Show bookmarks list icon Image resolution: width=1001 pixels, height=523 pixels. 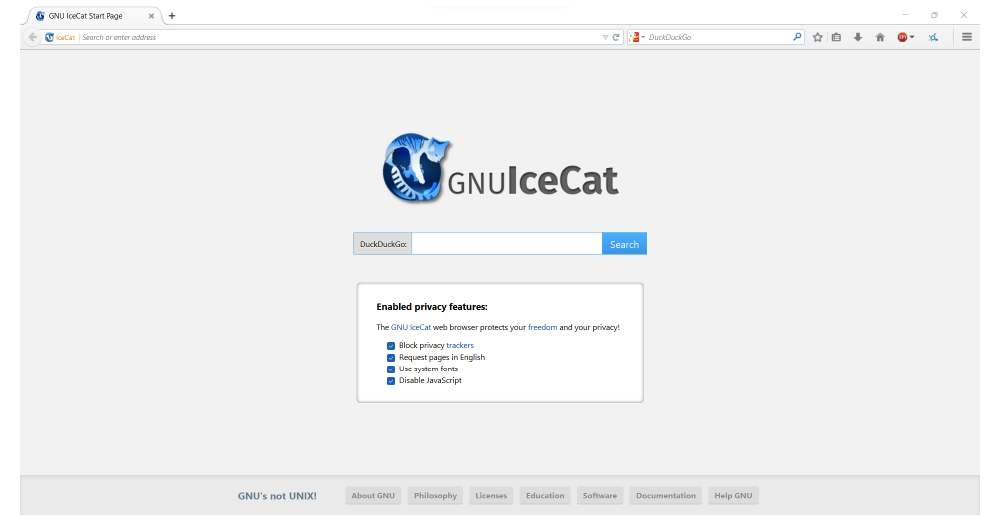836,37
